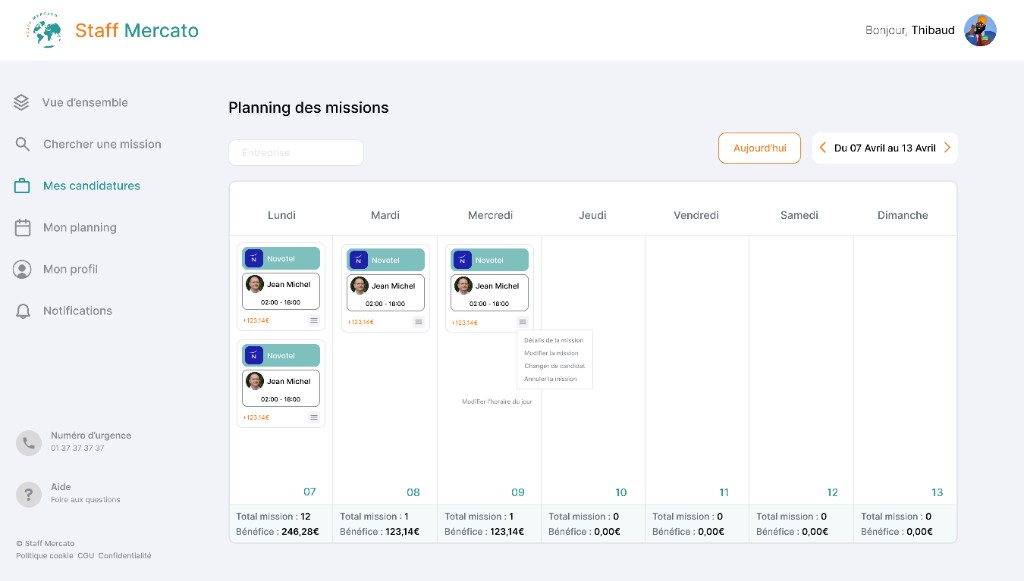
Task: Click date number 13 in Dimanche column
Action: coord(937,492)
